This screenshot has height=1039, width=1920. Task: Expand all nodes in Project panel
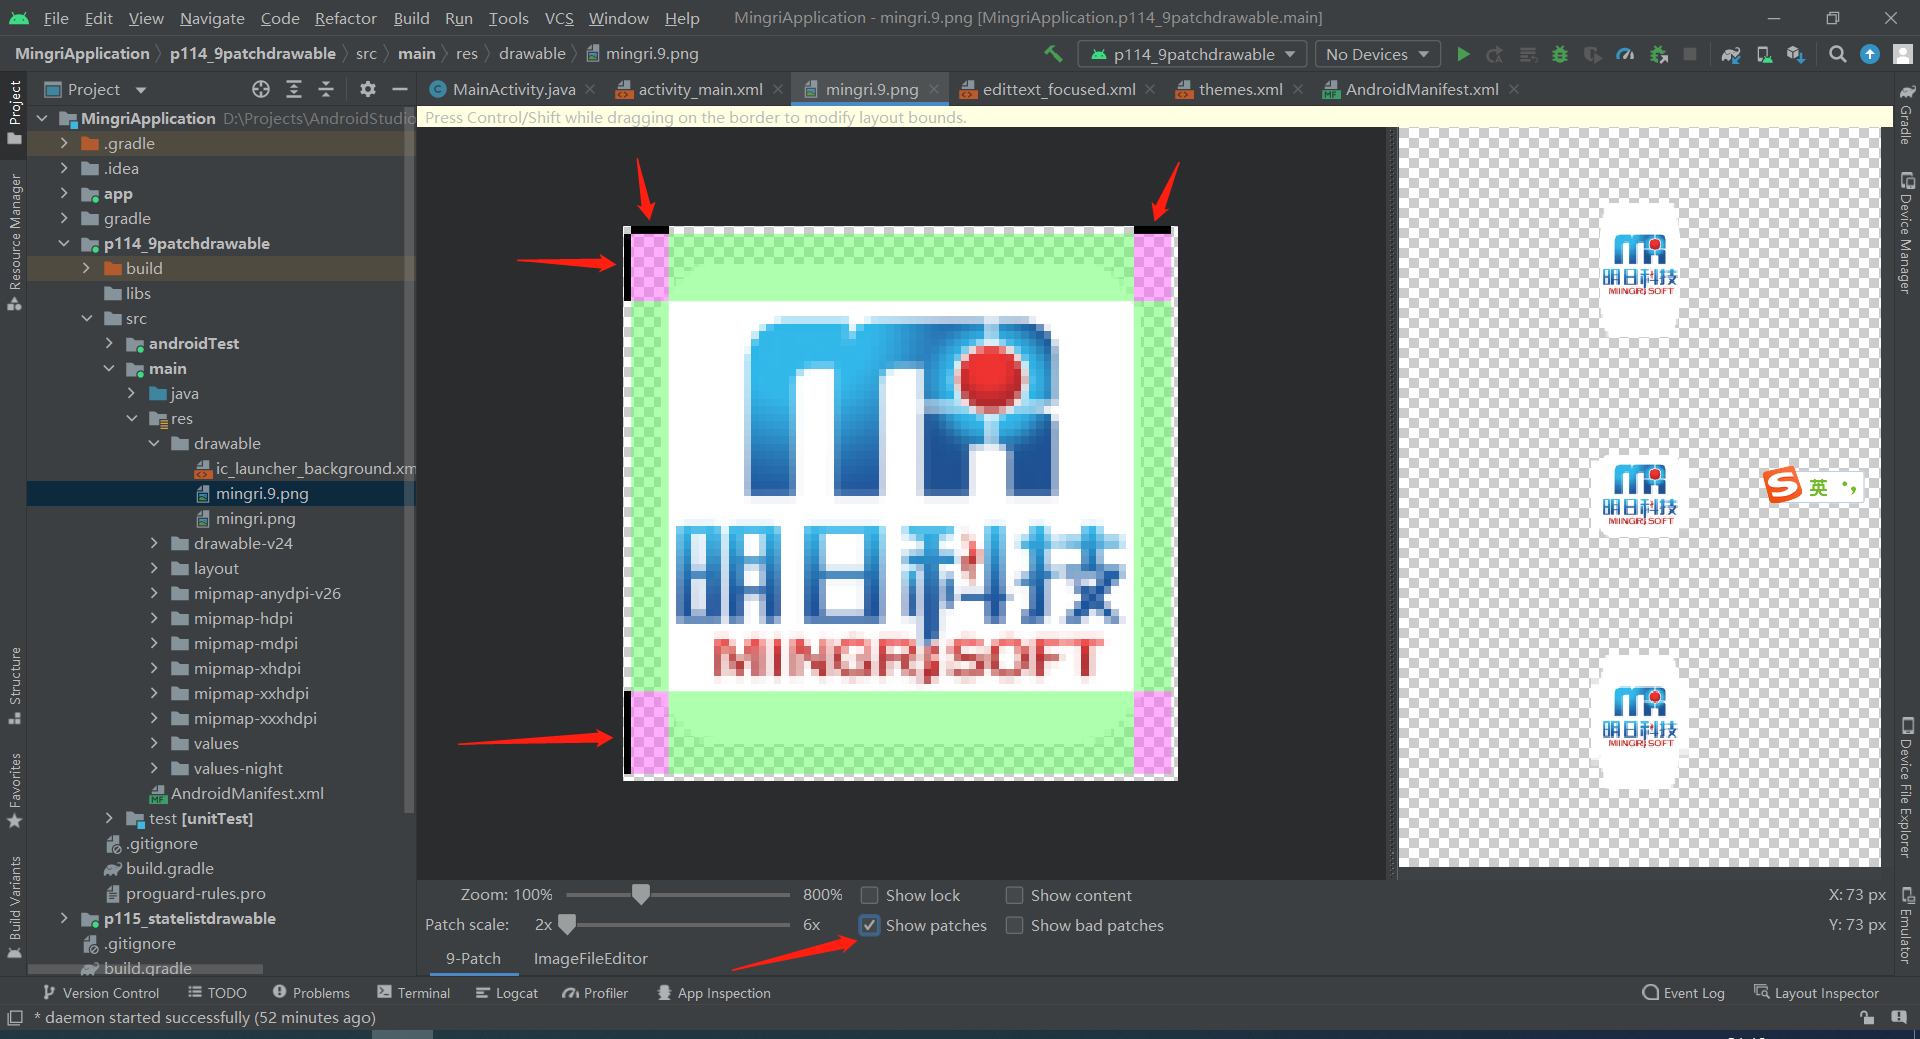pyautogui.click(x=294, y=89)
